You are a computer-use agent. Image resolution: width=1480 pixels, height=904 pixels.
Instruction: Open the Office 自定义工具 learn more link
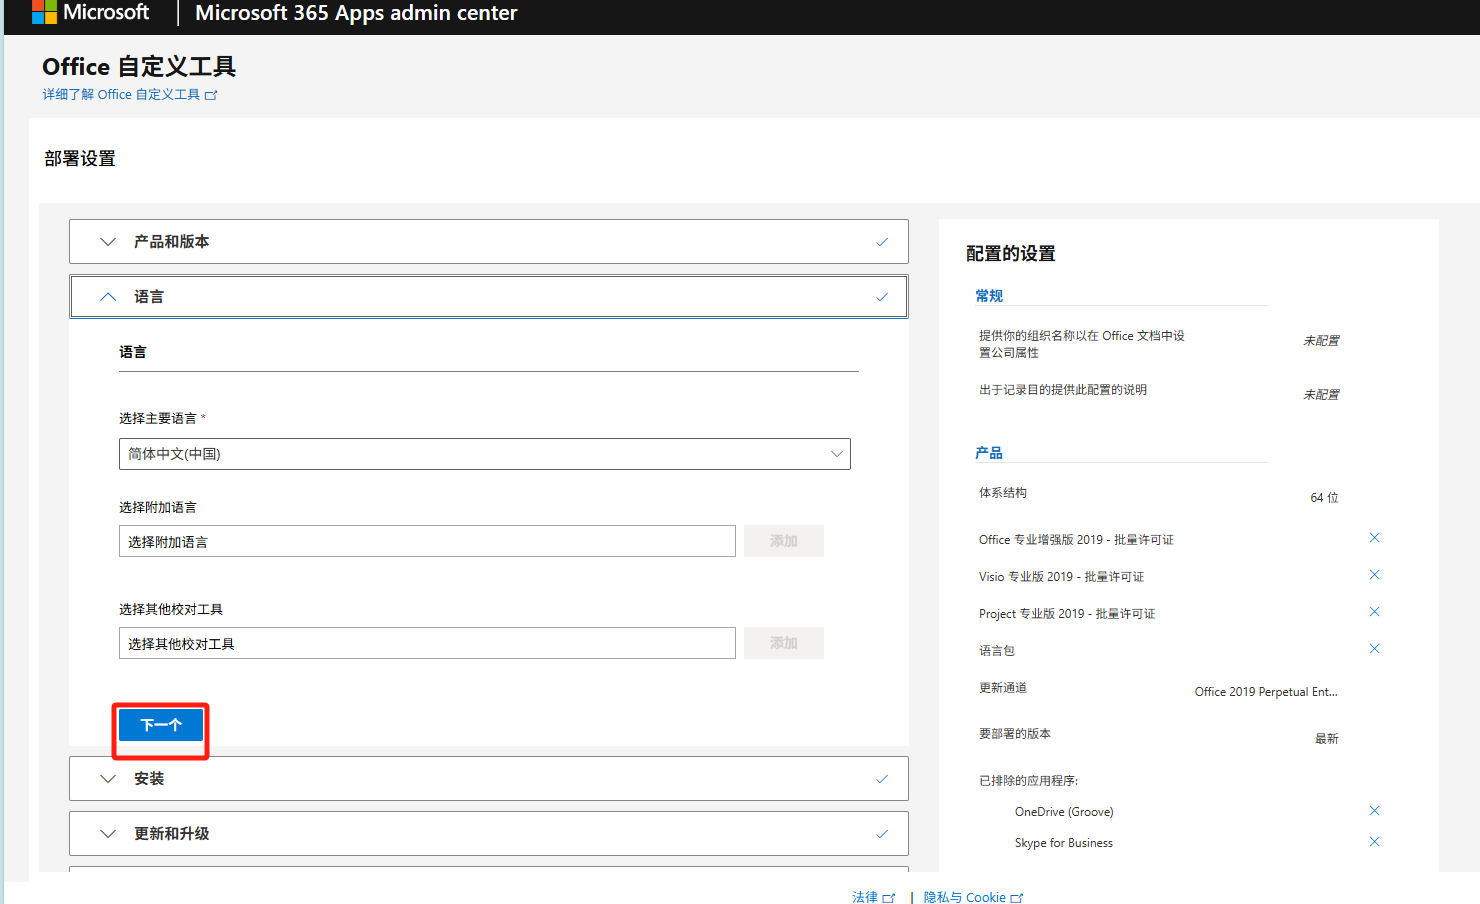[x=129, y=95]
